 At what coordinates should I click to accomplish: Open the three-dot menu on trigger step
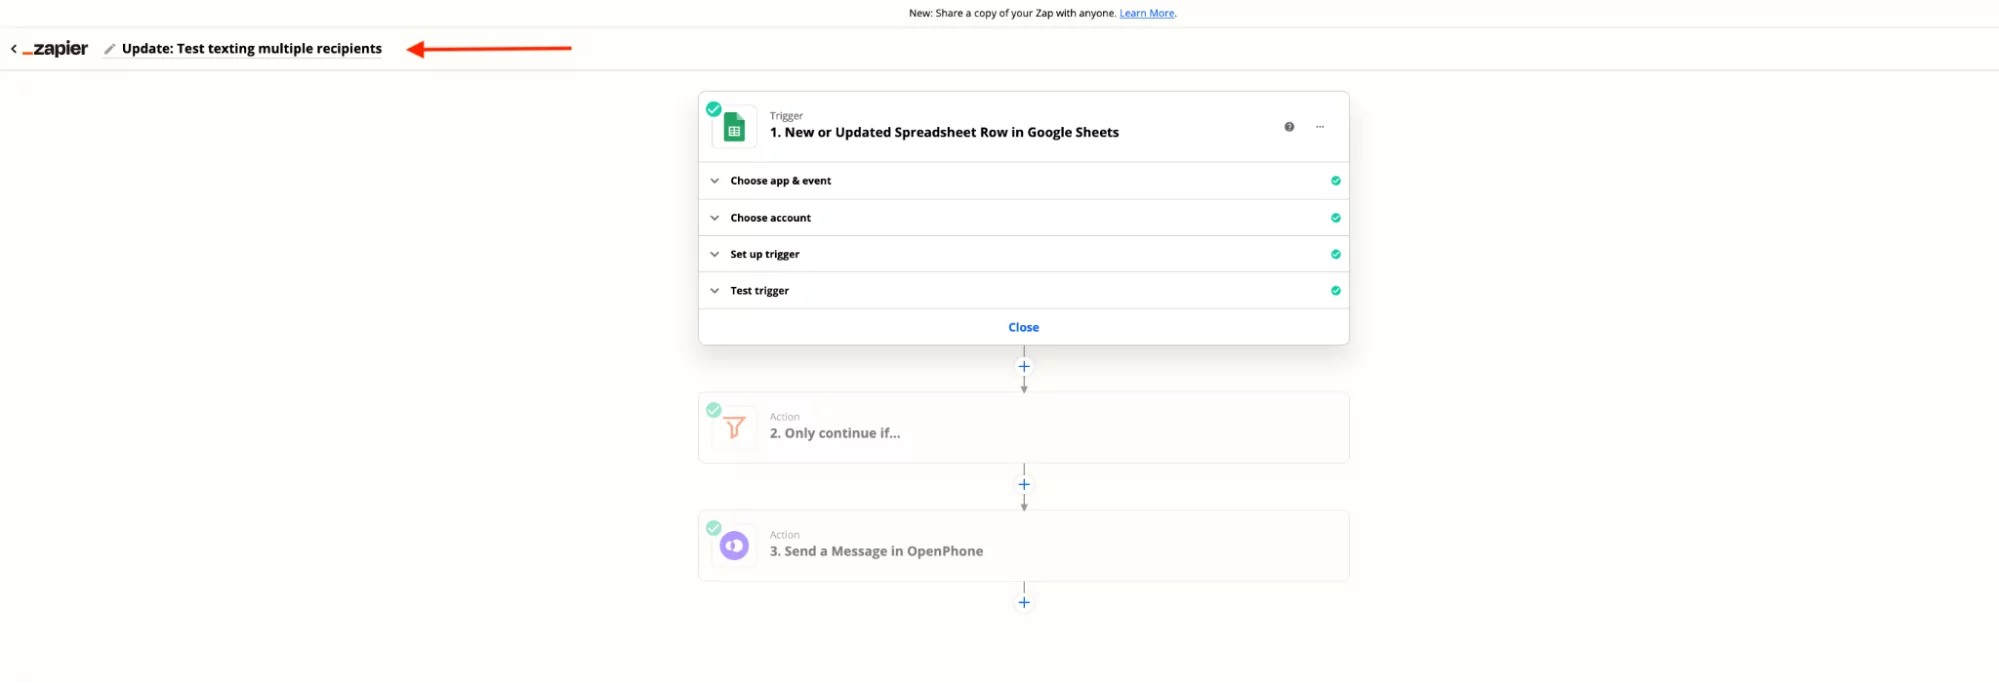(x=1320, y=127)
